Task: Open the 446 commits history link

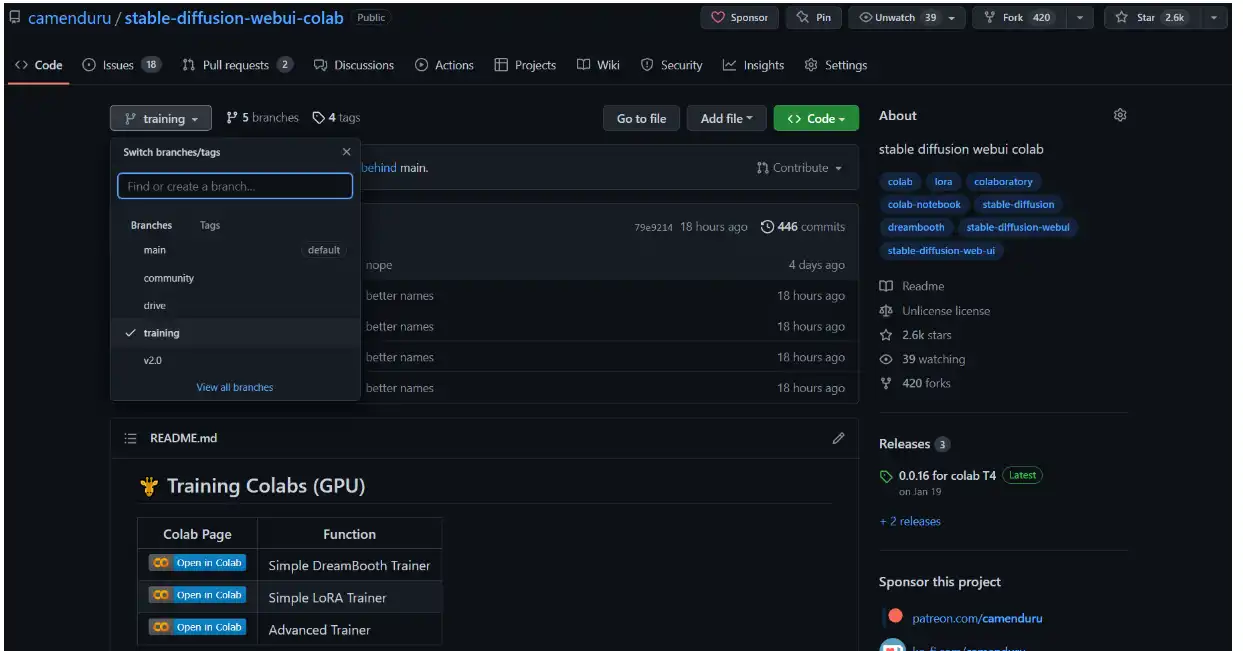Action: [803, 227]
